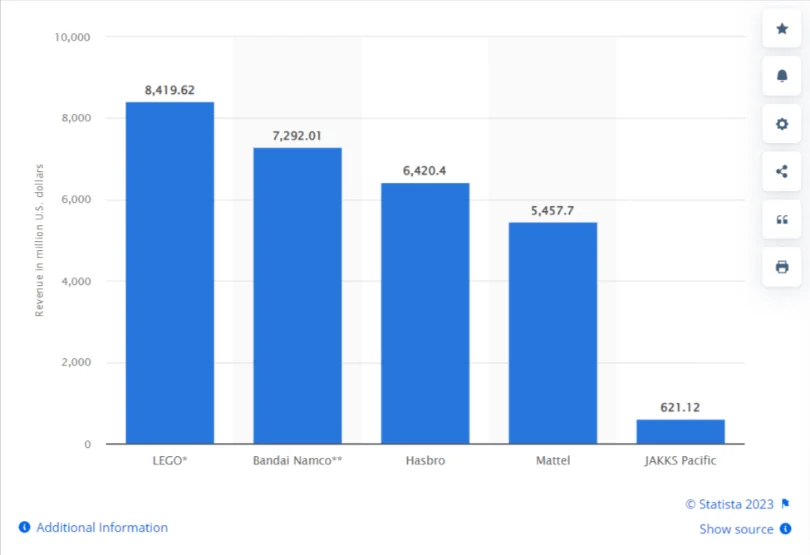Screen dimensions: 810x555
Task: Click the LEGO* axis label
Action: coord(169,460)
